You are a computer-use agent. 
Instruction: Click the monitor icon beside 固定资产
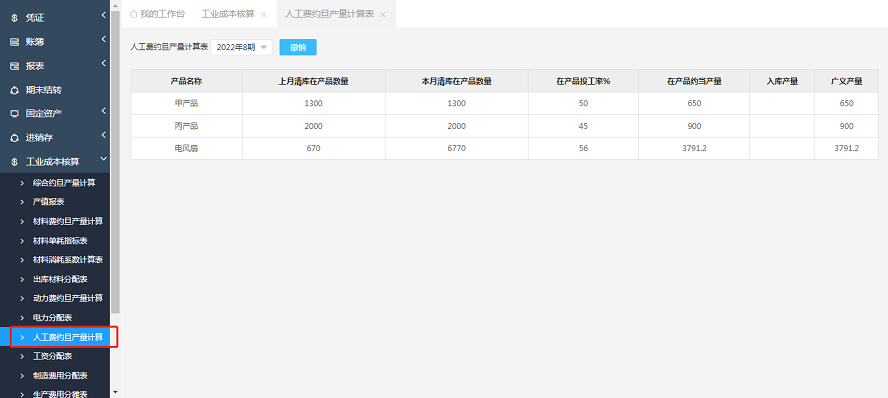click(14, 113)
